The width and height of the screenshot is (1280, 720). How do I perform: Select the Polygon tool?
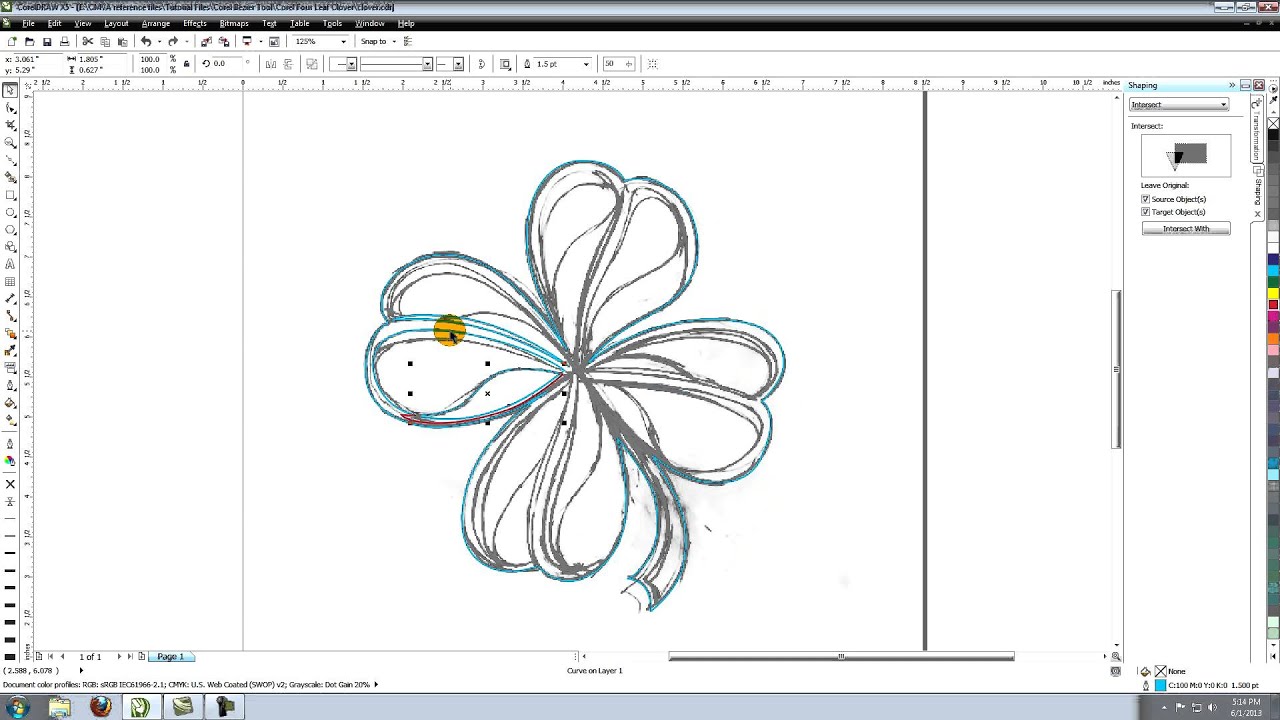[x=11, y=230]
